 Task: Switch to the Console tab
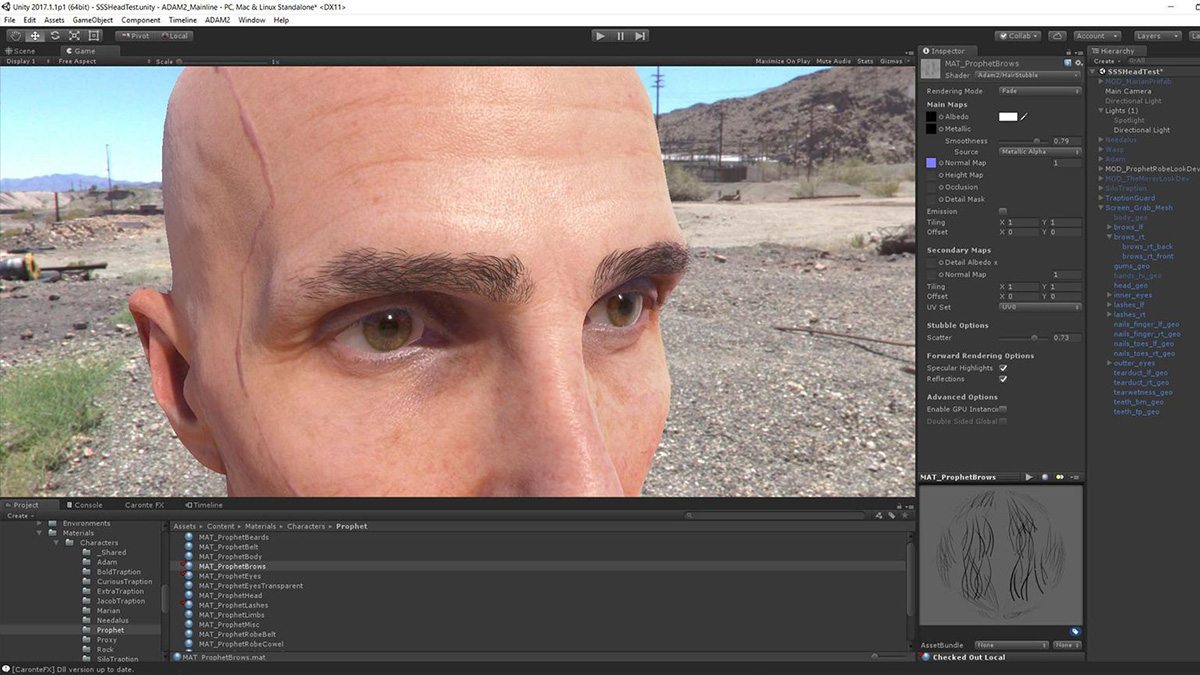(88, 505)
